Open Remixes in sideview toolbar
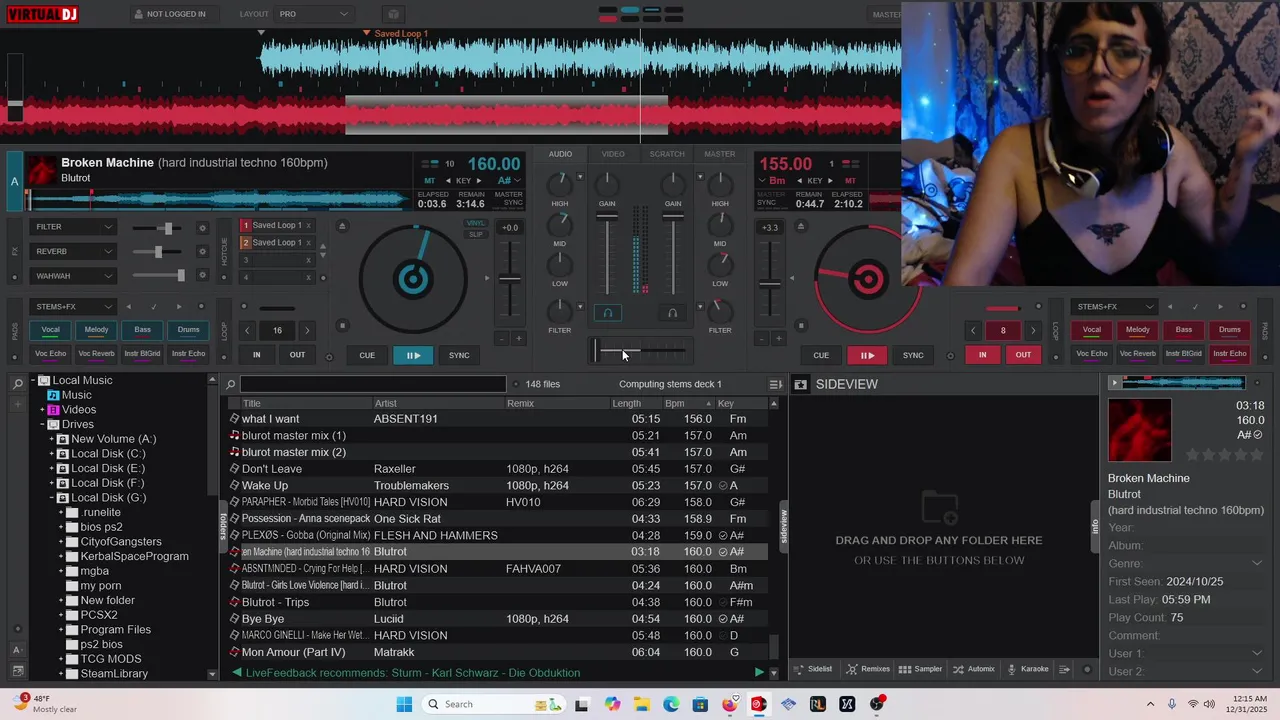The height and width of the screenshot is (720, 1280). pos(868,669)
